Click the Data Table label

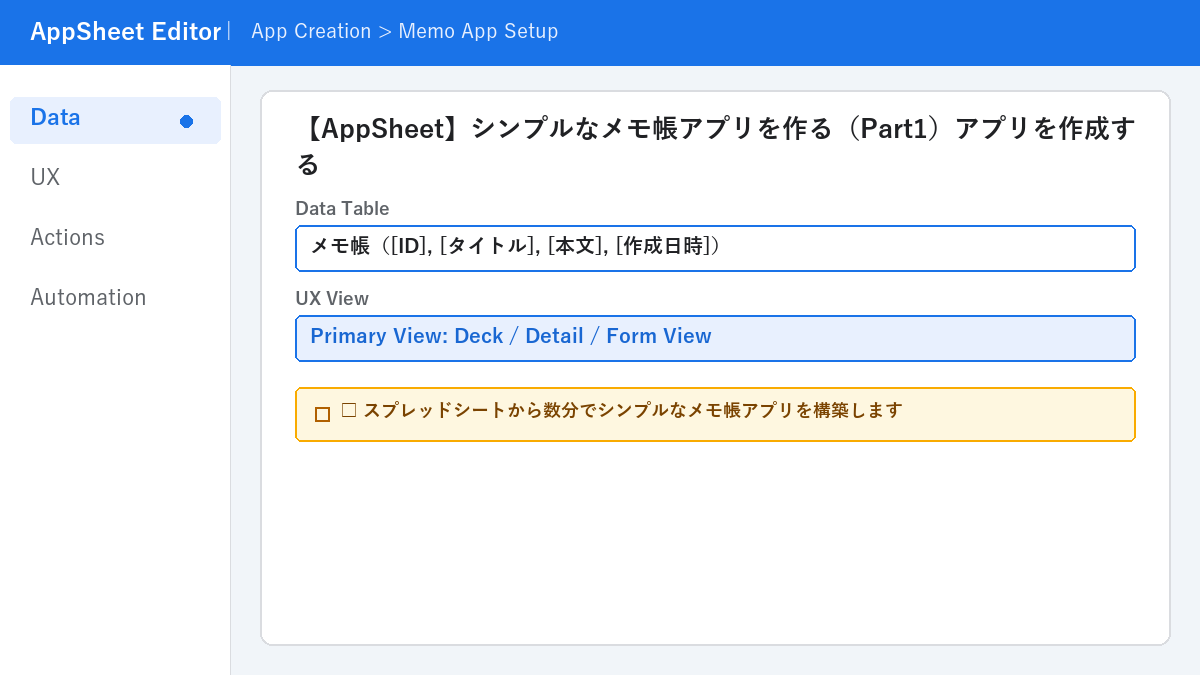(342, 208)
